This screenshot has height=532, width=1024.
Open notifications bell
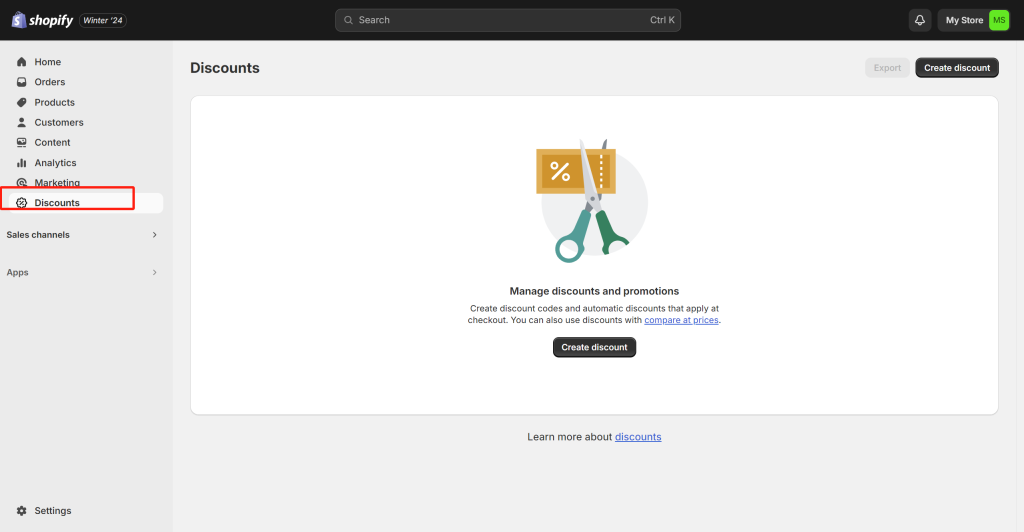920,20
